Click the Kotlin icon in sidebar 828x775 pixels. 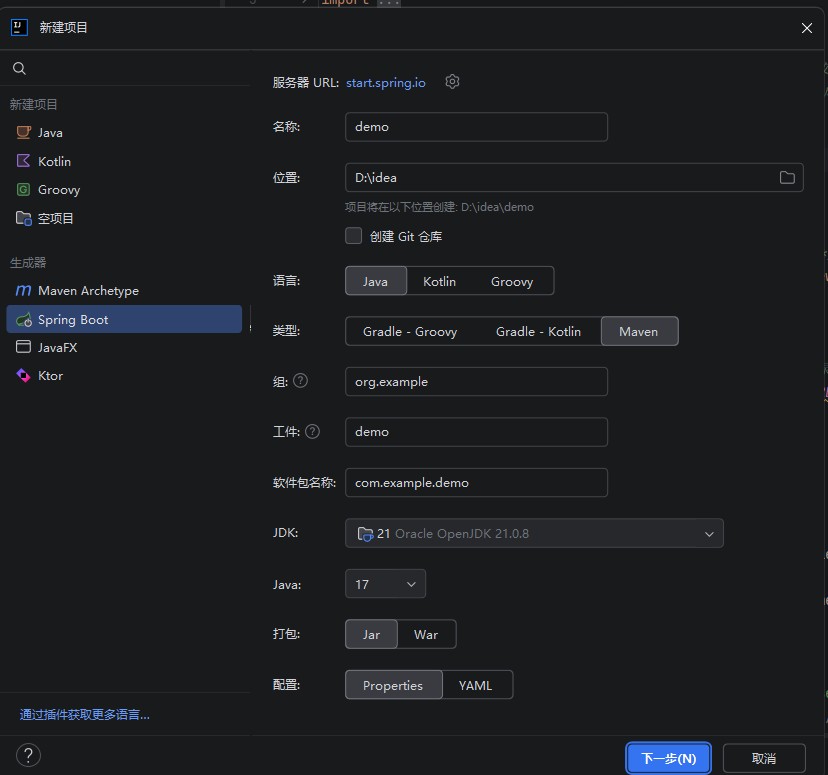[x=23, y=161]
